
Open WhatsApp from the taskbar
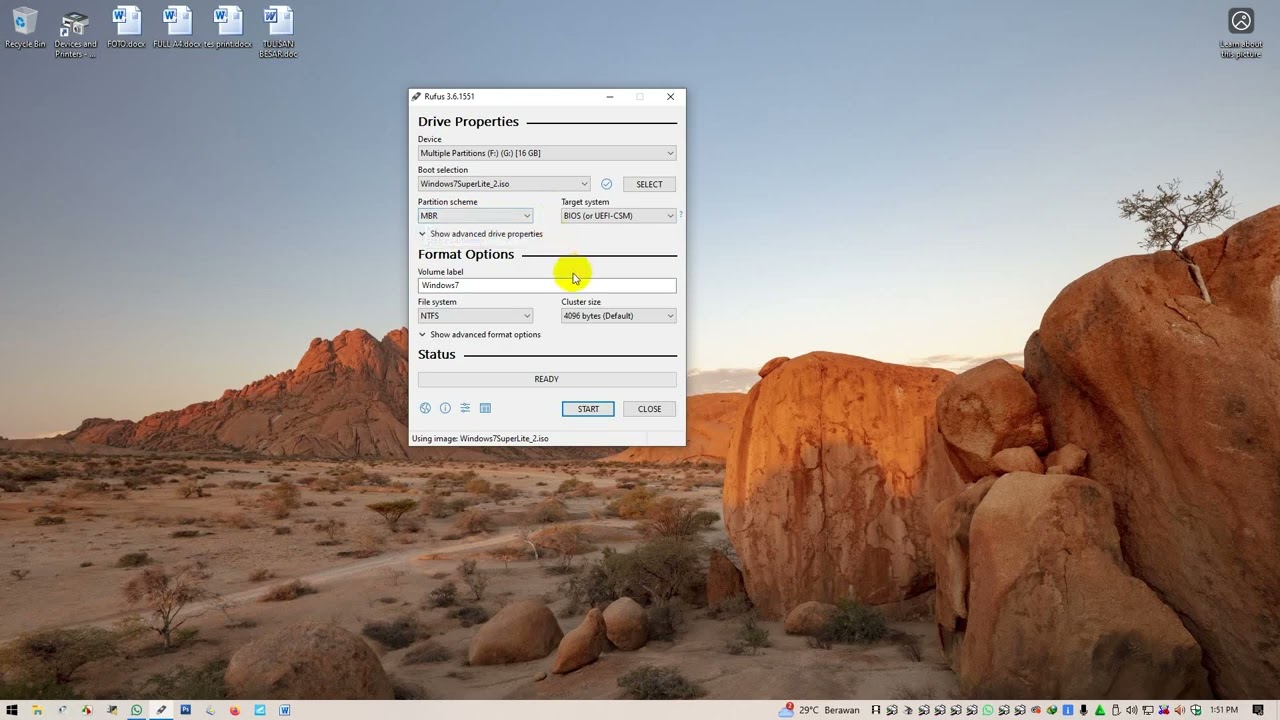pyautogui.click(x=136, y=710)
